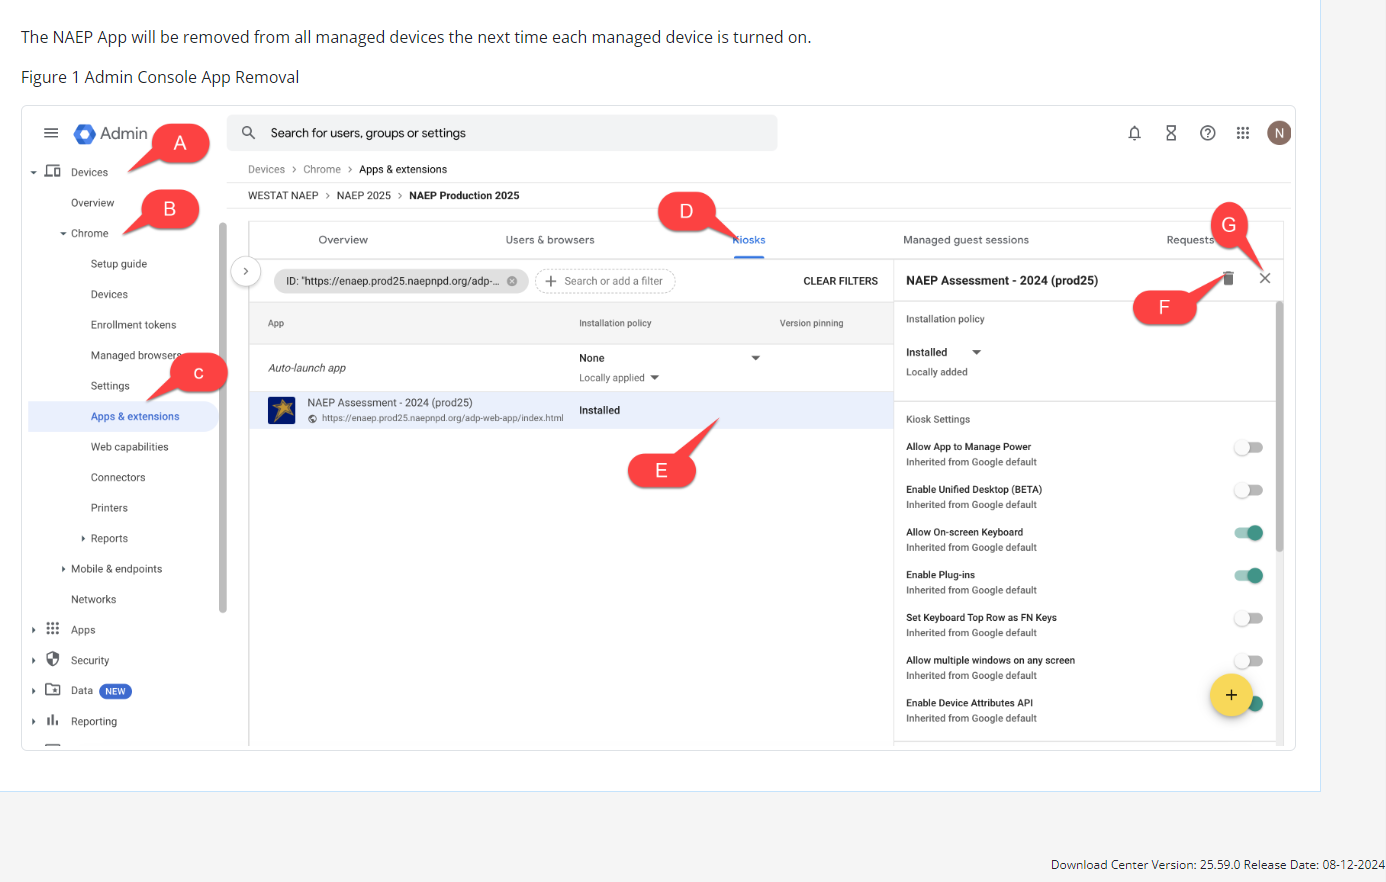Open Apps & extensions in sidebar
Screen dimensions: 1386x882
(x=135, y=416)
